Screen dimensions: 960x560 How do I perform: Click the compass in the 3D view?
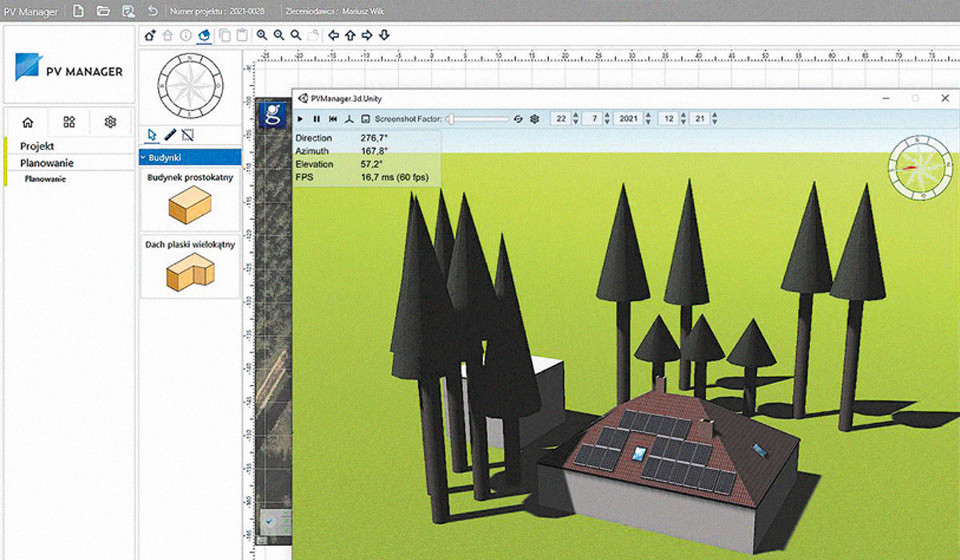(920, 168)
